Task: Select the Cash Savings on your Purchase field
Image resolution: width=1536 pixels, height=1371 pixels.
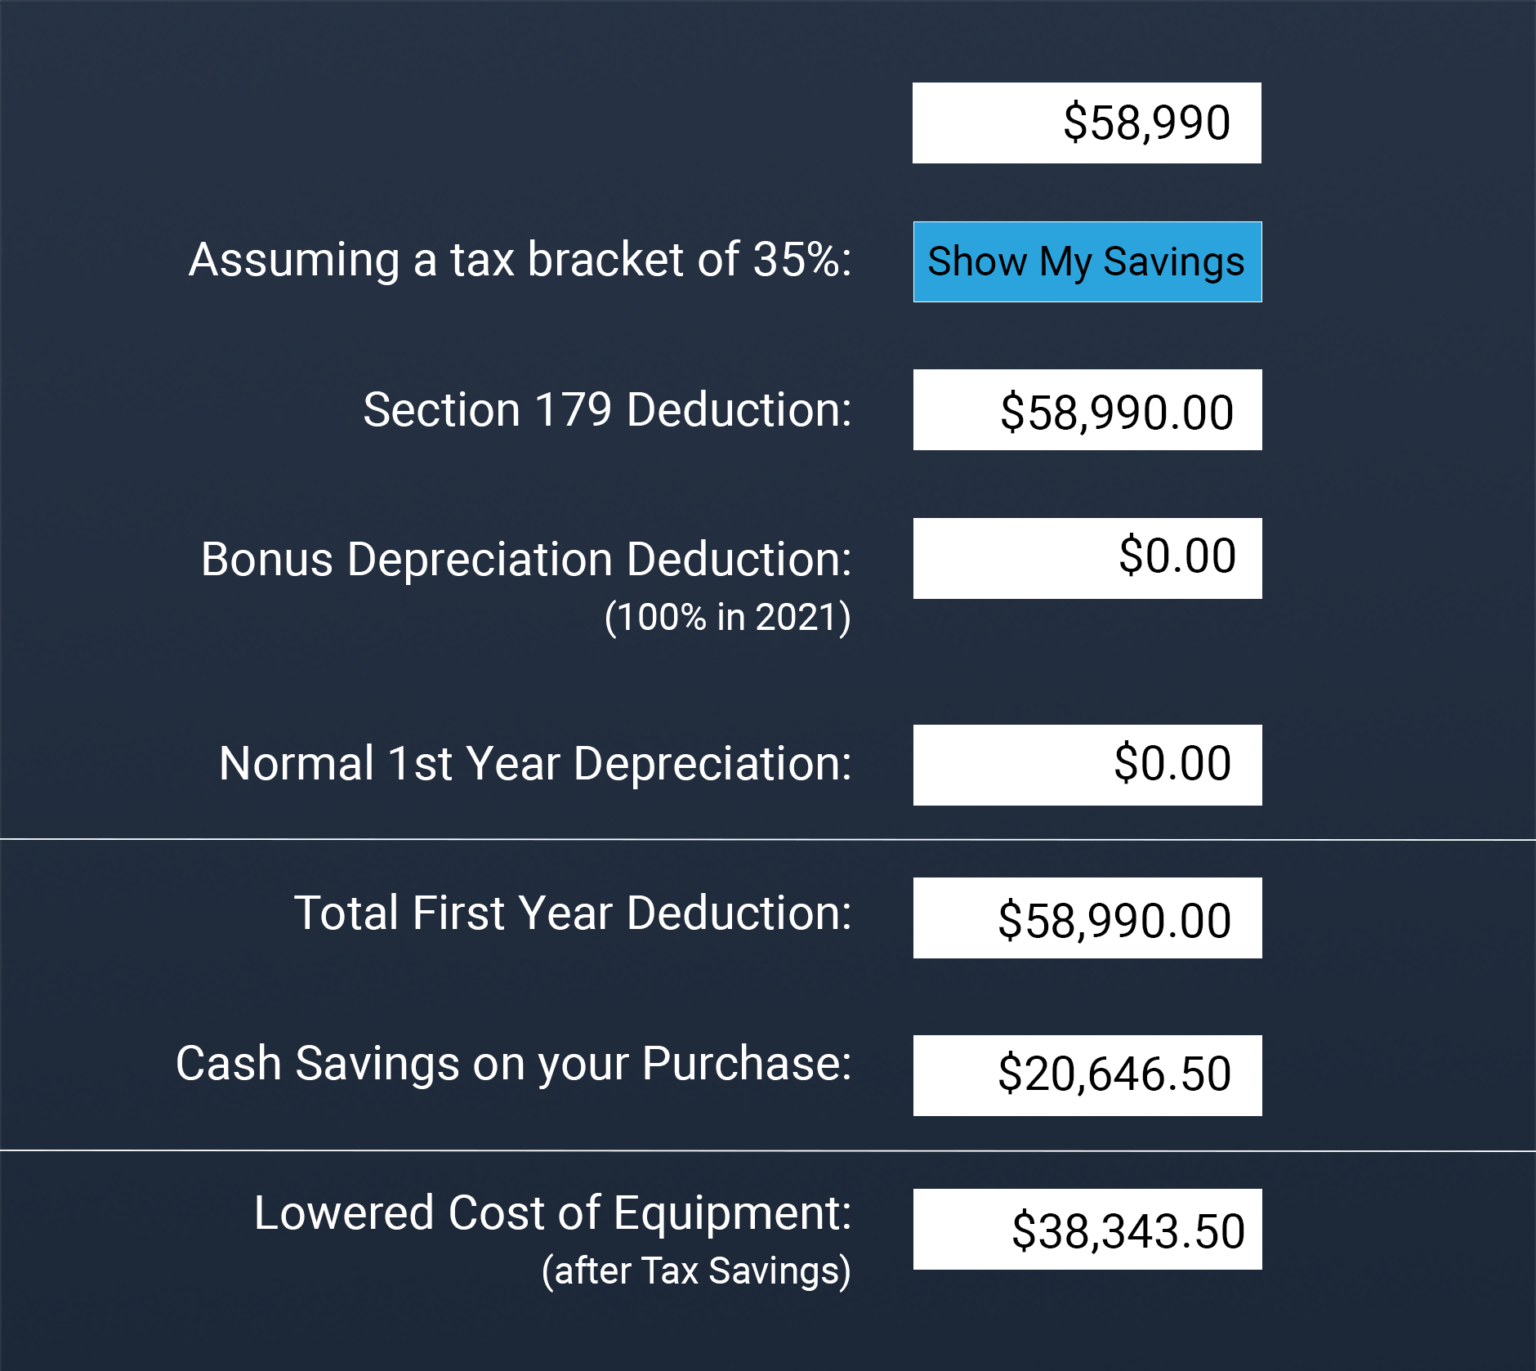Action: 1087,1075
